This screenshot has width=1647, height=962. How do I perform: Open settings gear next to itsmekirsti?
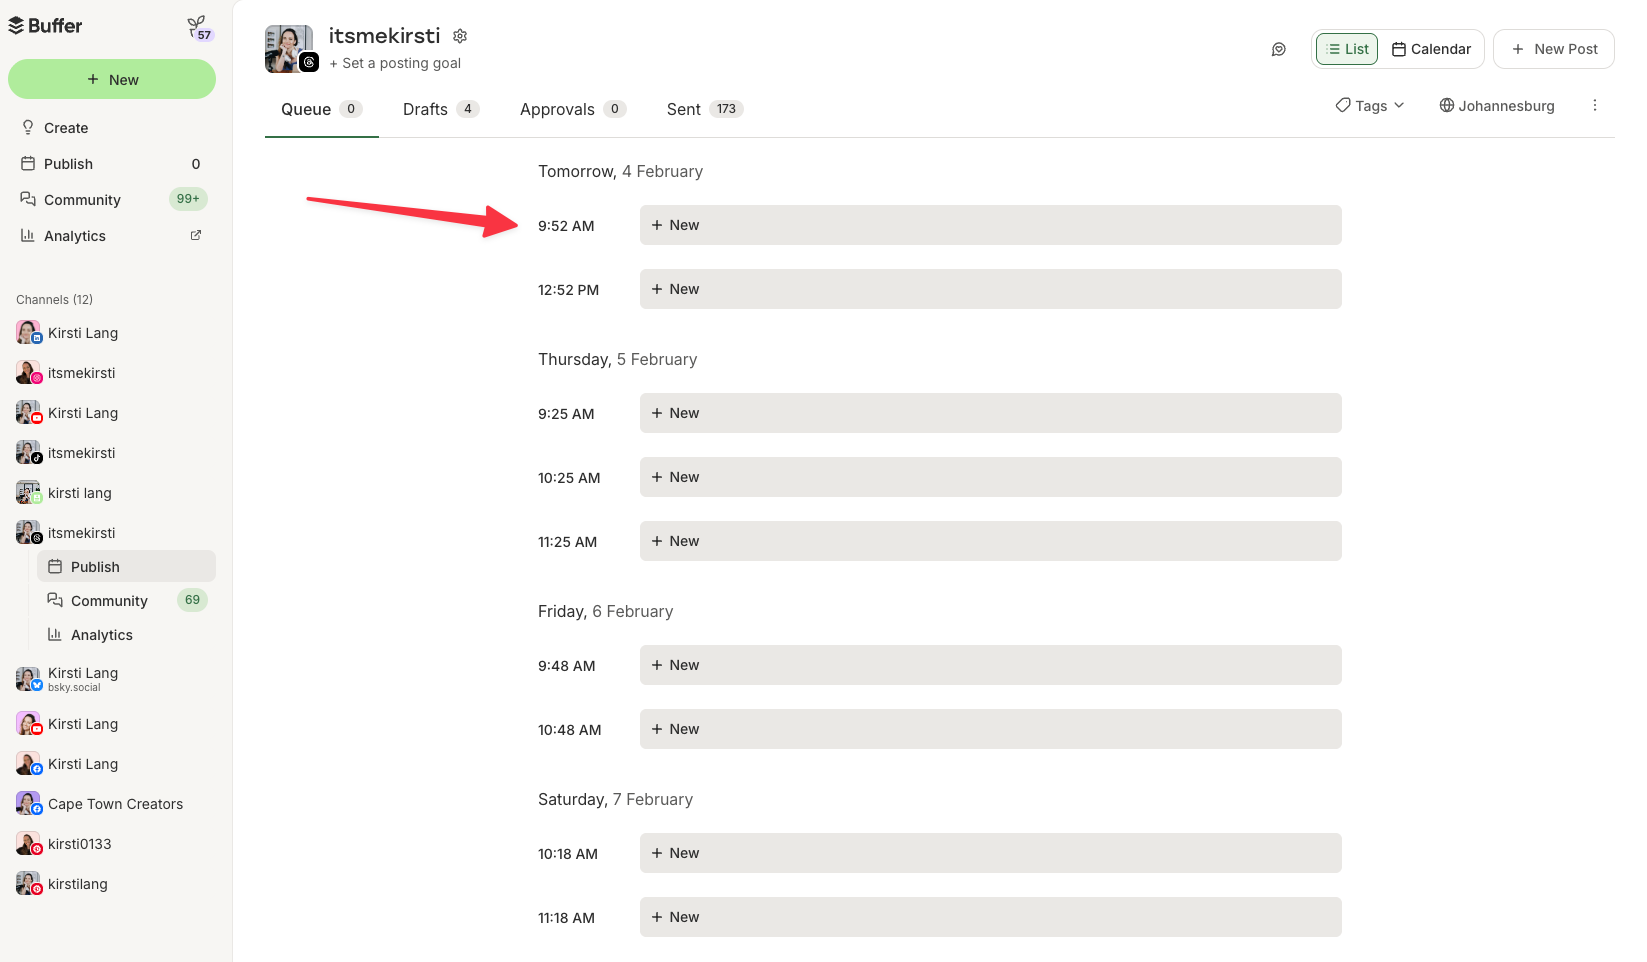pos(460,35)
